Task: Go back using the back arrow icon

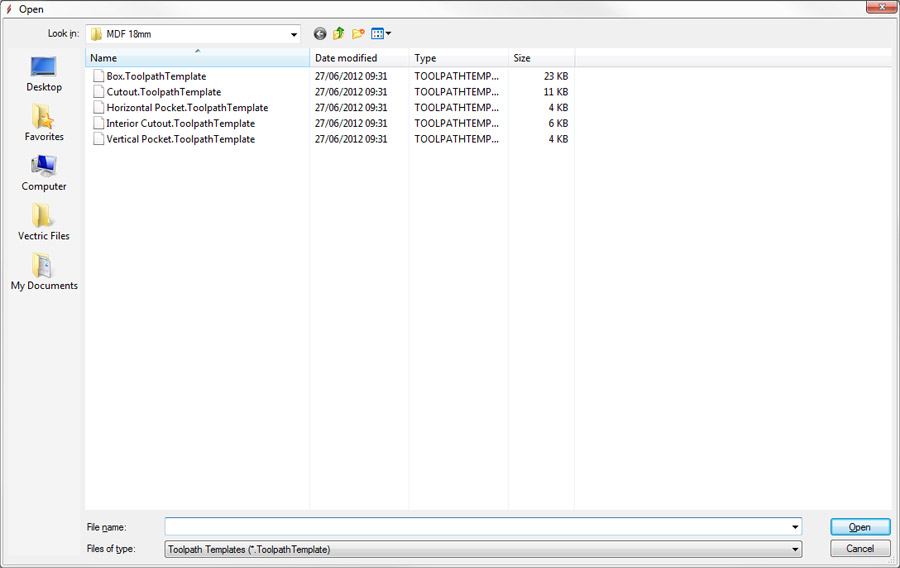Action: tap(320, 34)
